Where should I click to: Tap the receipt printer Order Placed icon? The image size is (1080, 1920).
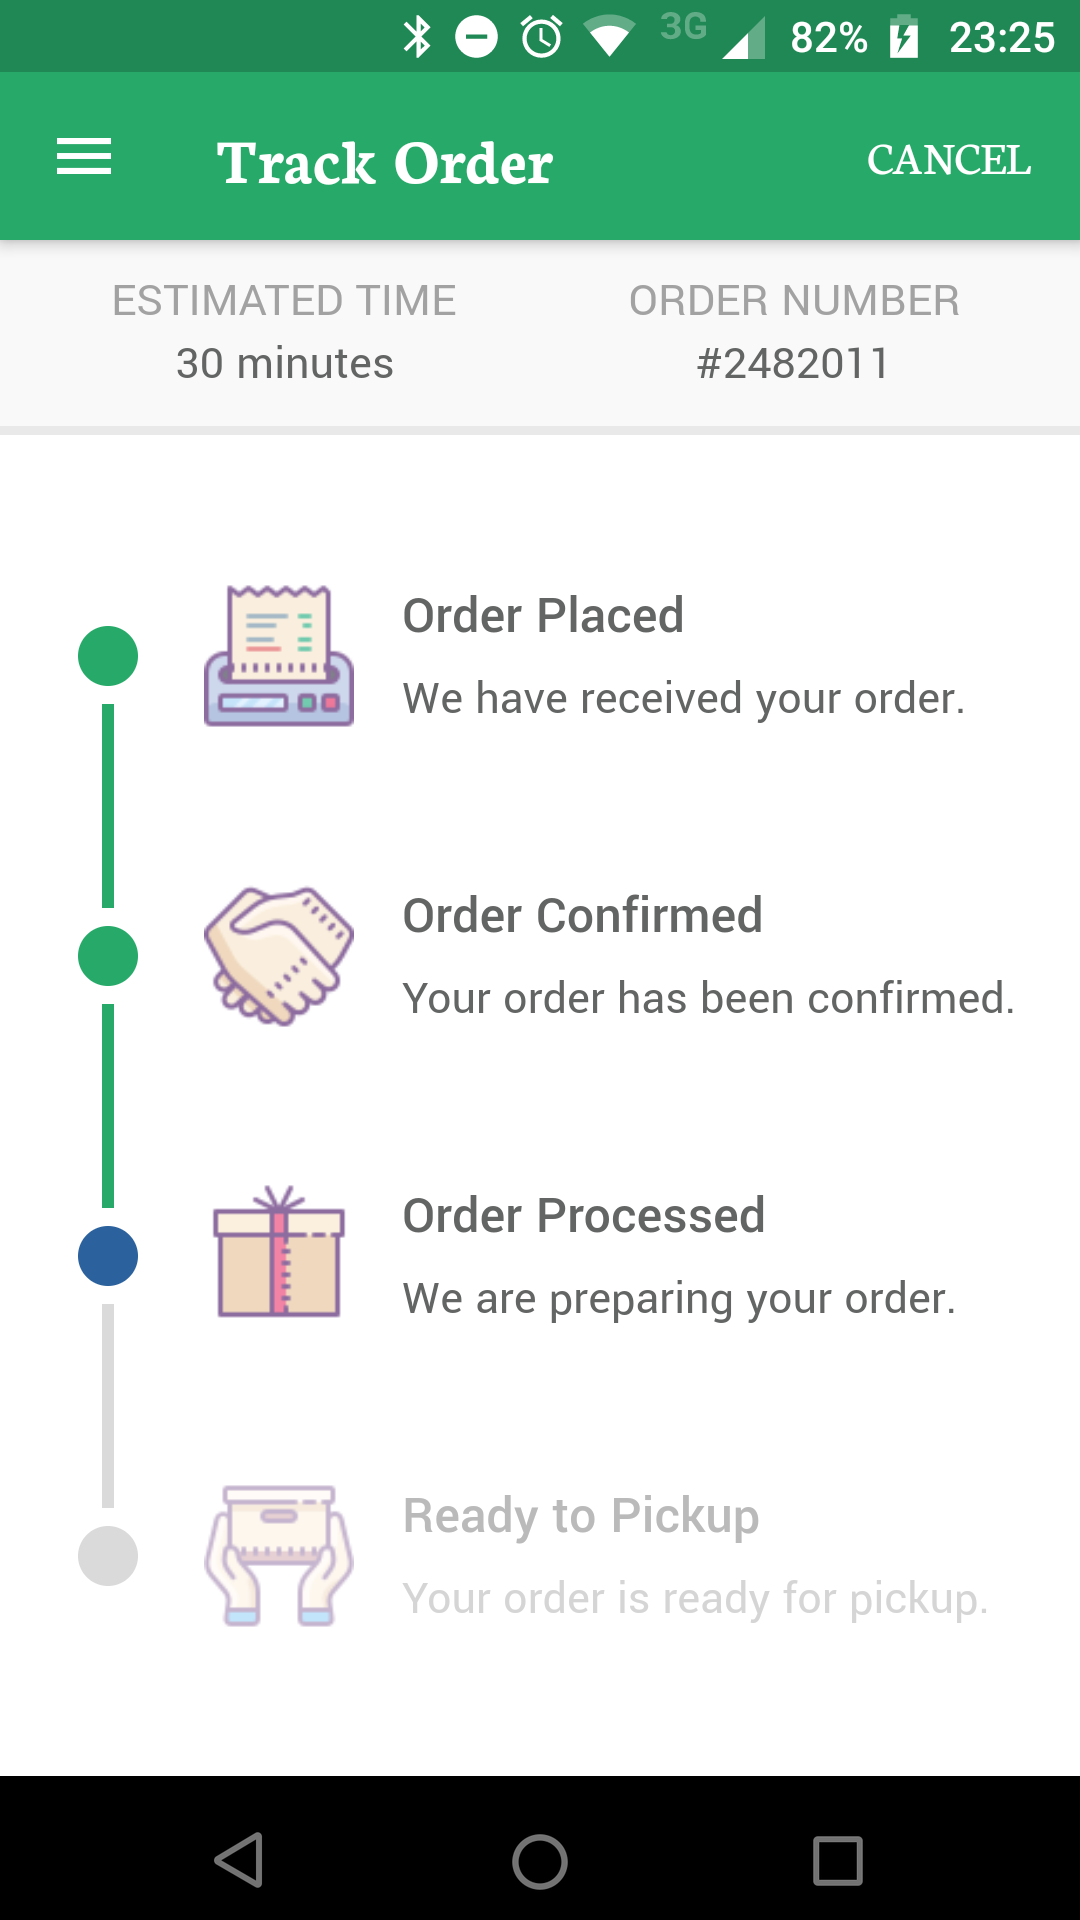coord(279,656)
